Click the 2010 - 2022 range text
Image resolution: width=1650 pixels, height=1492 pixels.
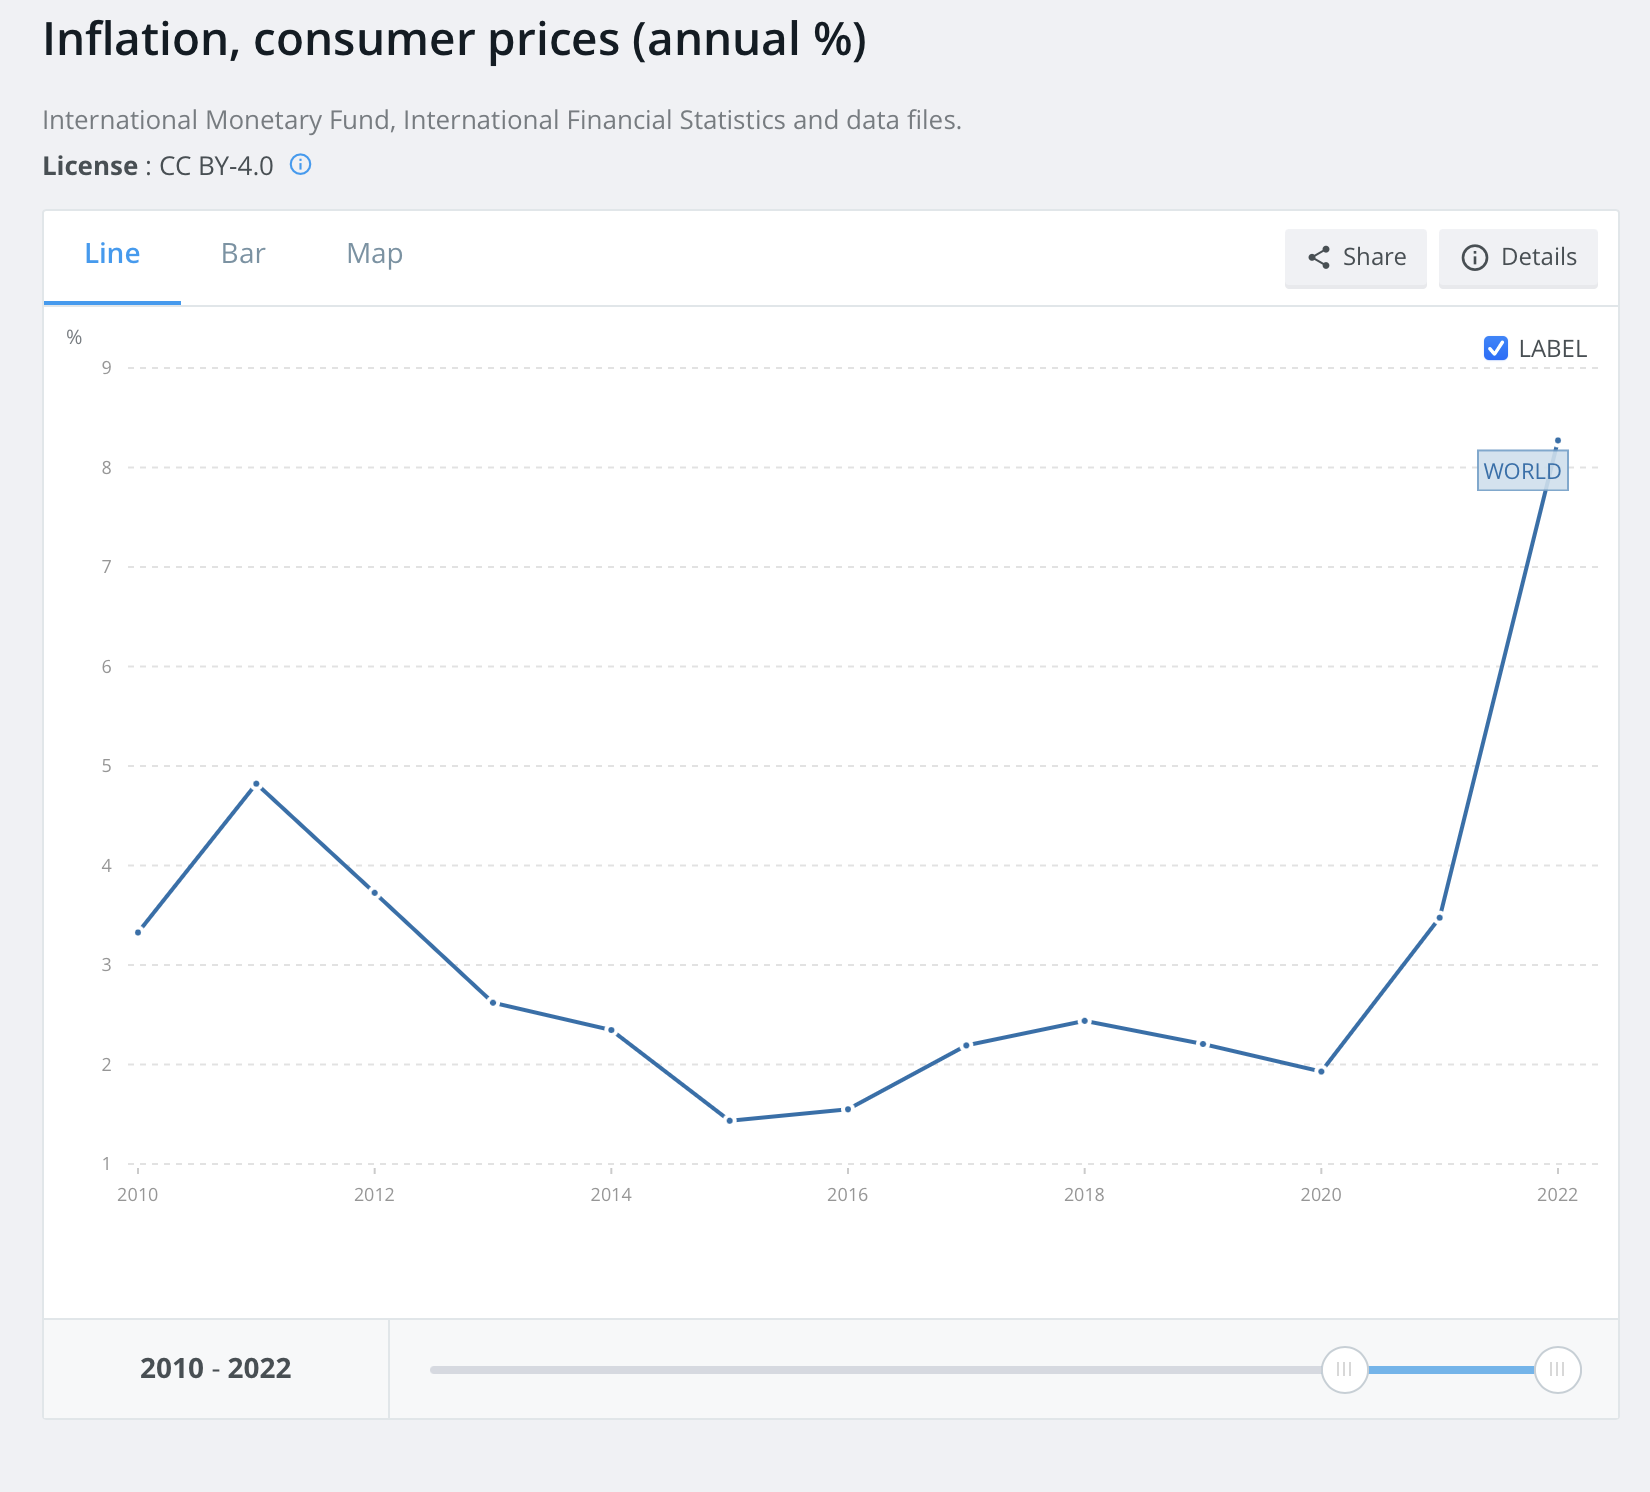tap(215, 1368)
